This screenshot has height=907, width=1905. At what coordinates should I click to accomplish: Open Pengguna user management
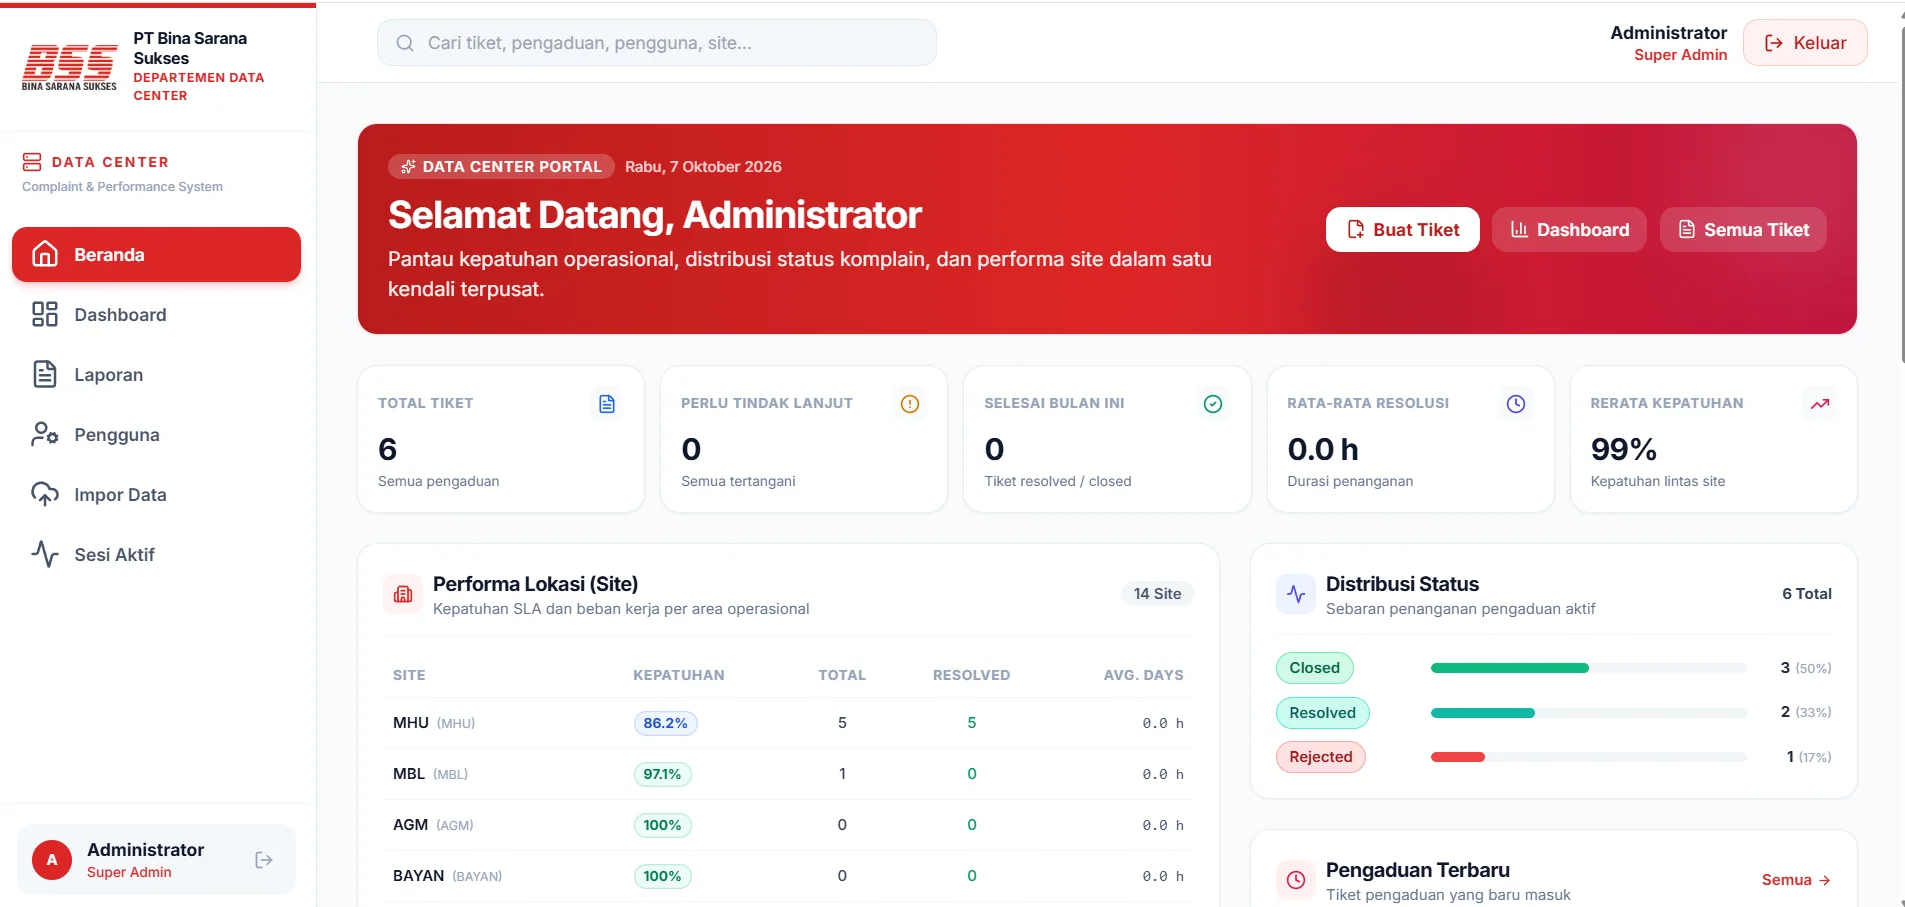click(156, 435)
